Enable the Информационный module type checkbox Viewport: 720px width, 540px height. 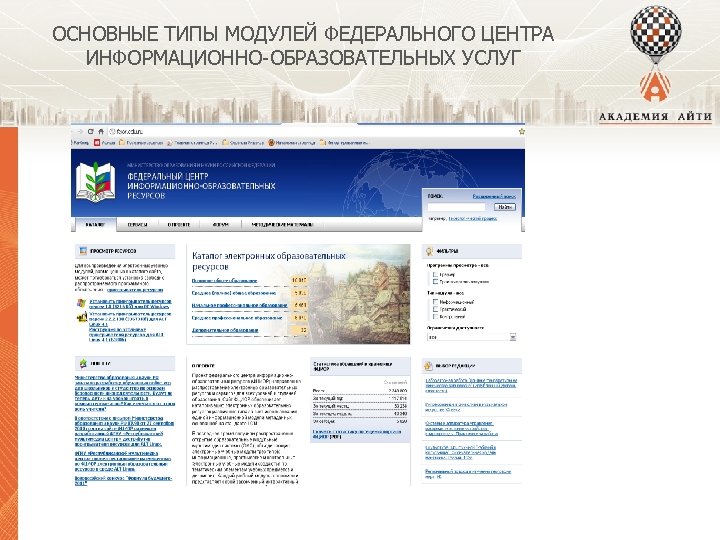pos(435,302)
